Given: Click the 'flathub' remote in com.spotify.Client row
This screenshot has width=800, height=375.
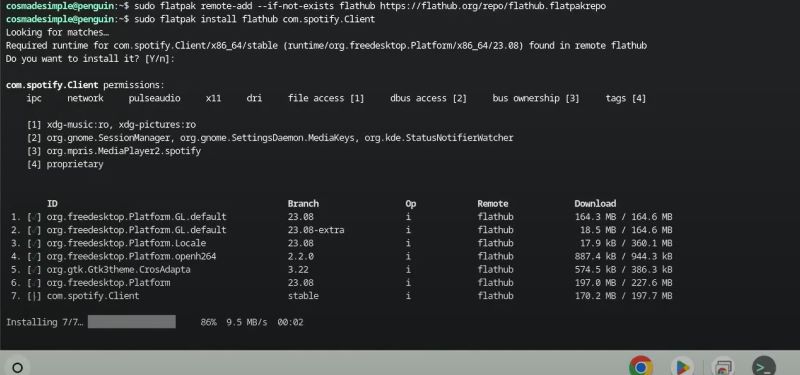Looking at the screenshot, I should pos(495,296).
